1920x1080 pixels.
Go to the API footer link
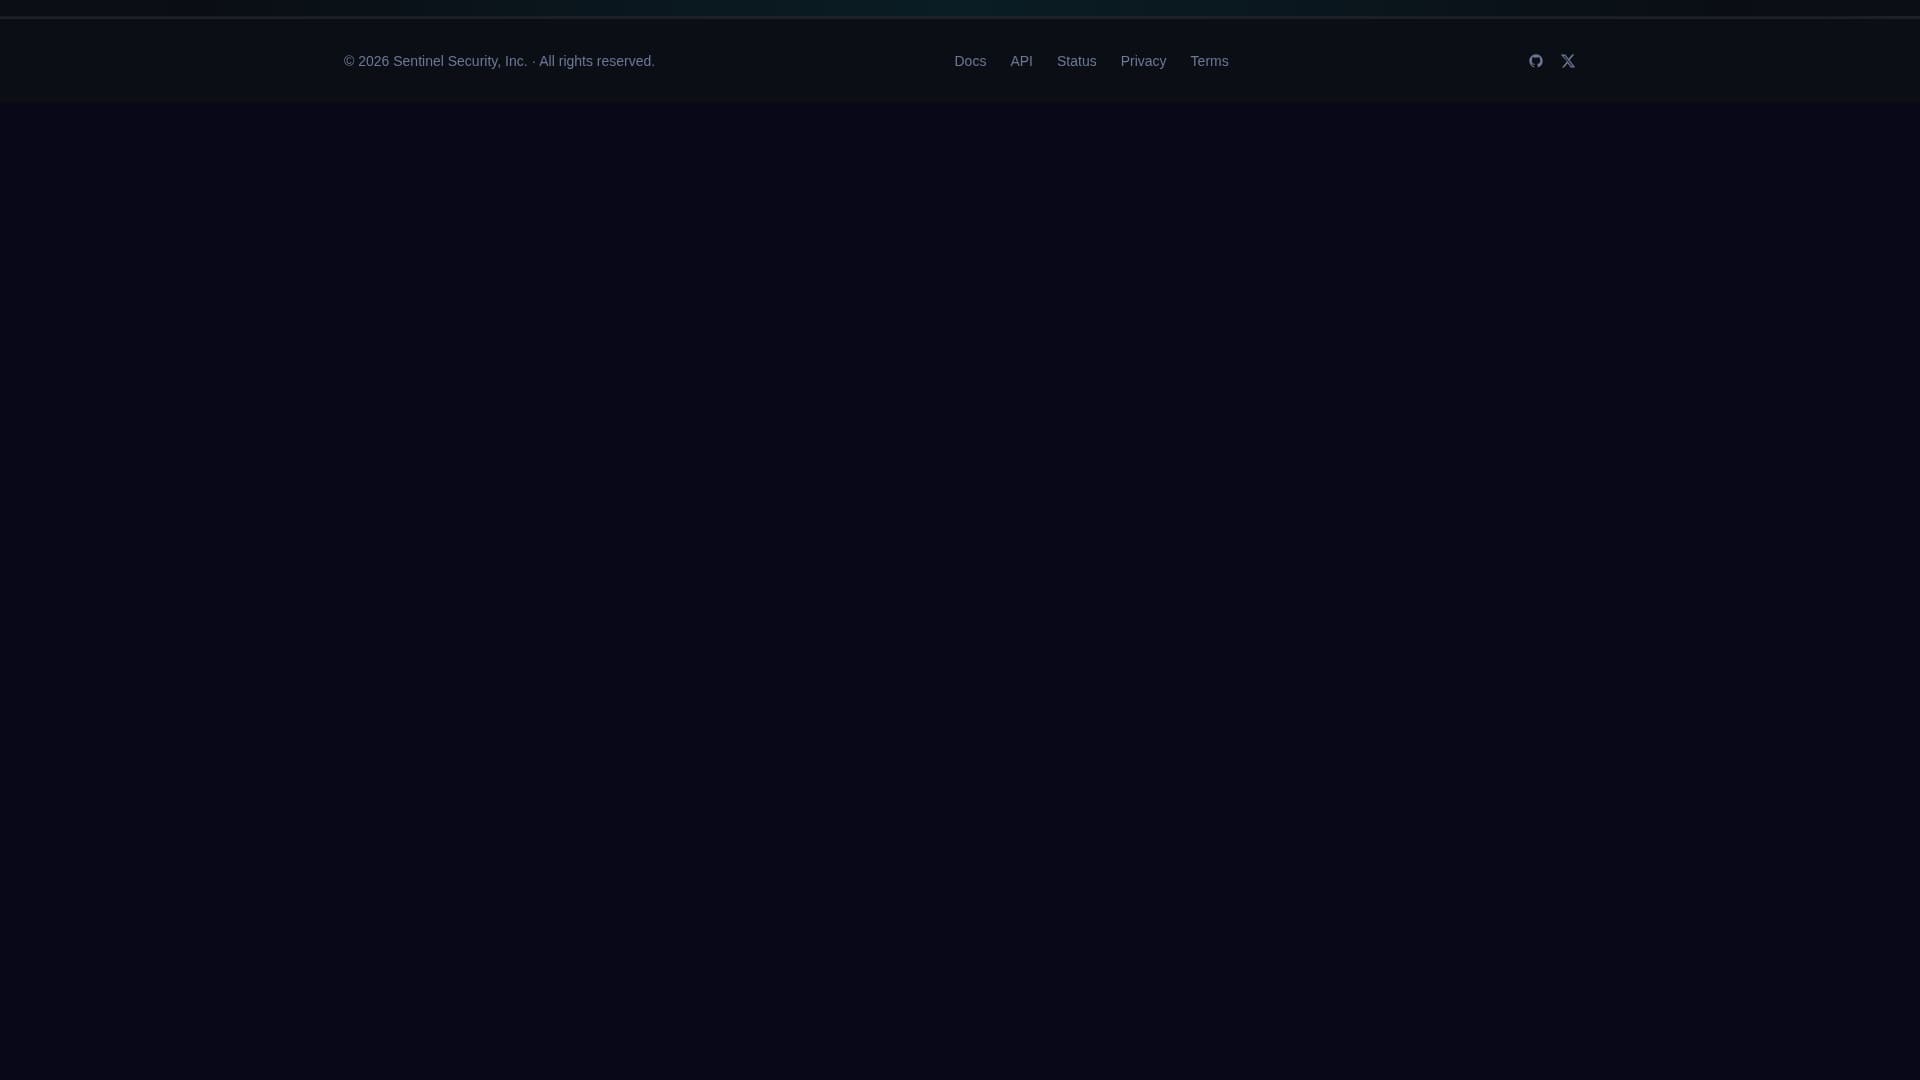point(1021,61)
